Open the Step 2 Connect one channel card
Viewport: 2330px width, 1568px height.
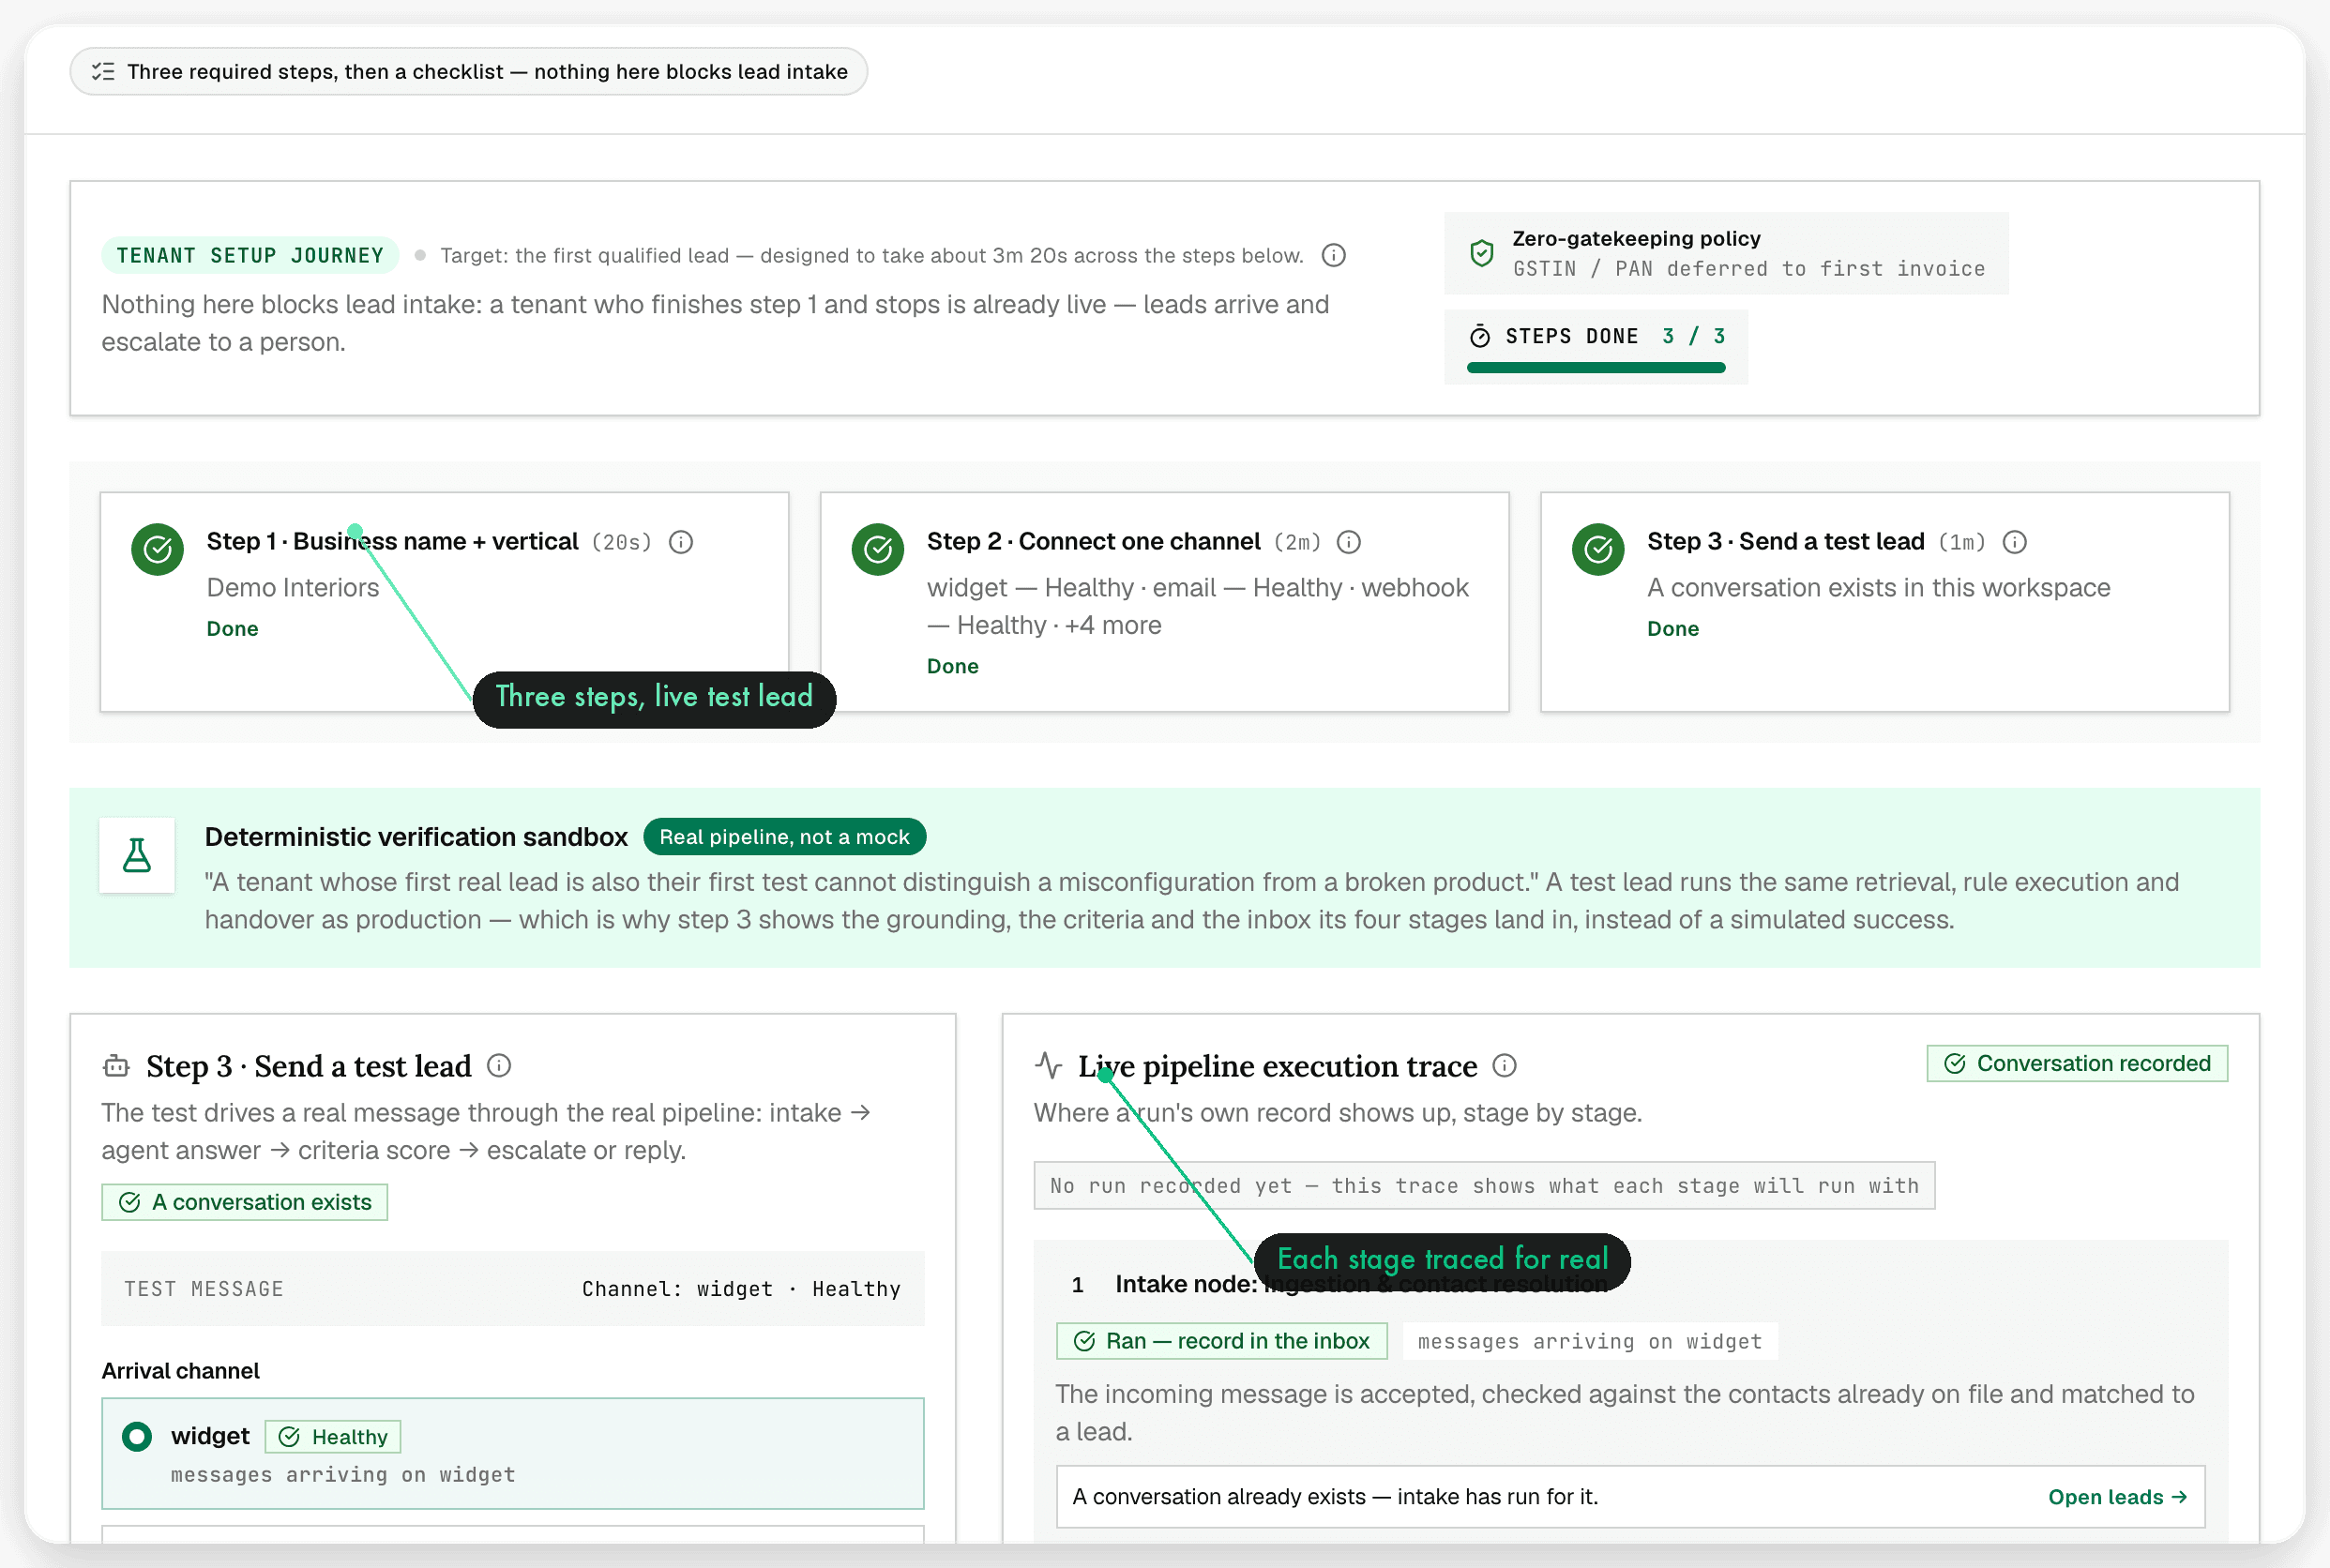[1165, 603]
